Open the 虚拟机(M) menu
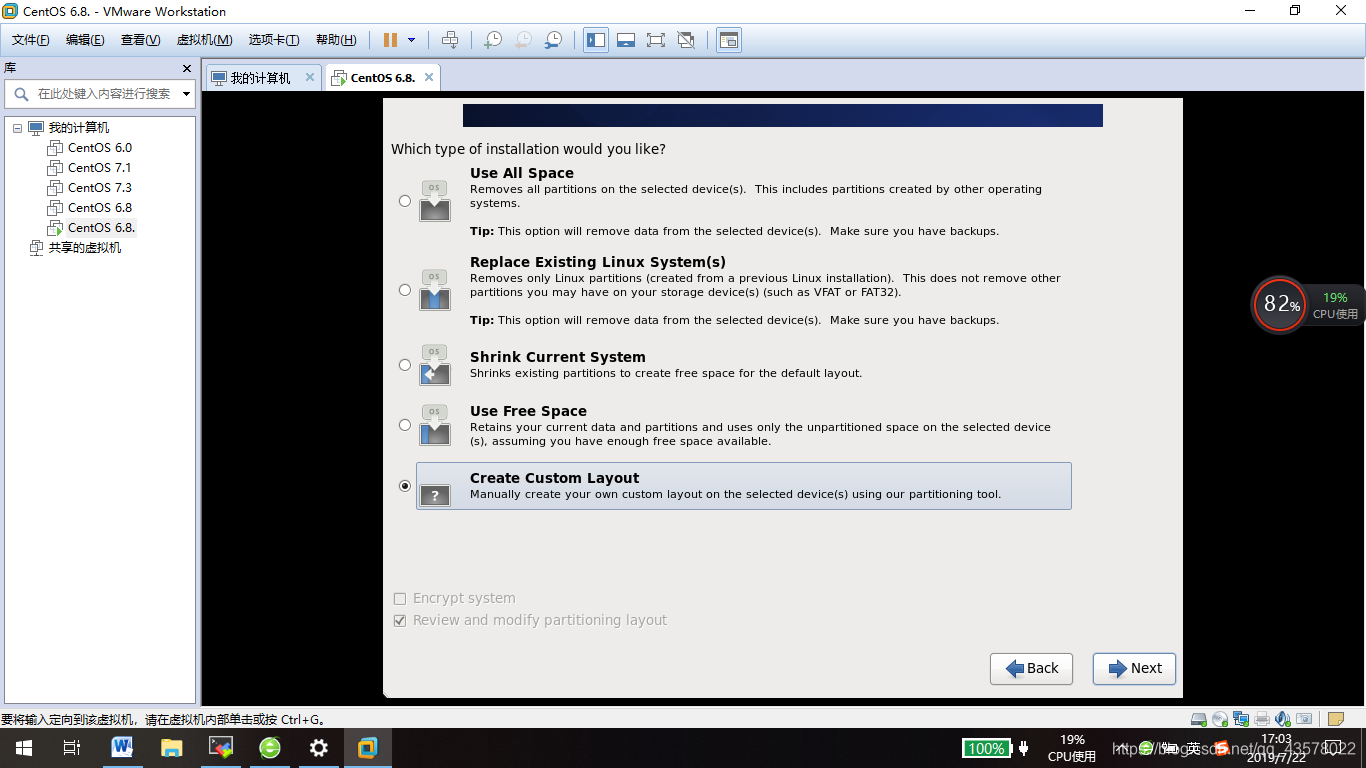The image size is (1366, 768). coord(204,40)
